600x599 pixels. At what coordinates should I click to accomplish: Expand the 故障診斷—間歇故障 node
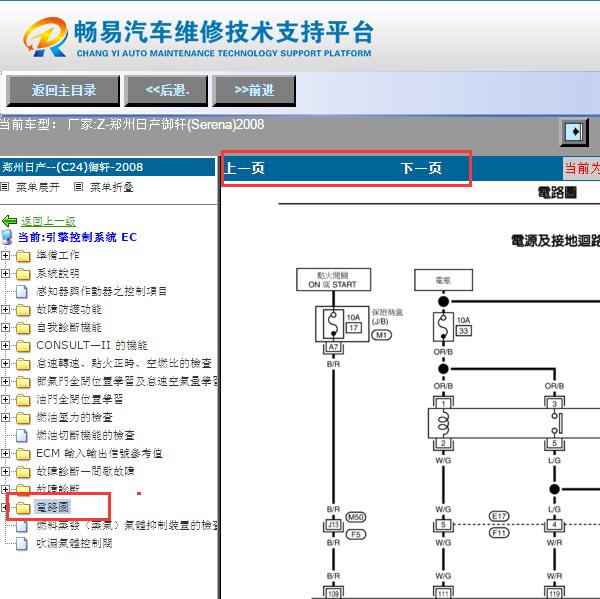(x=5, y=471)
